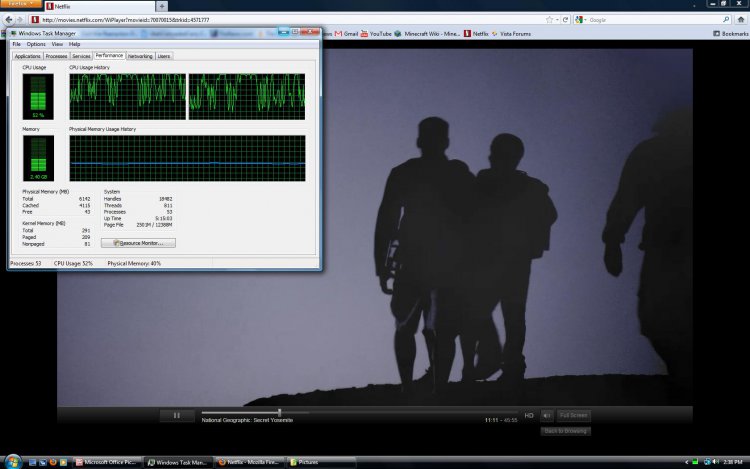Switch to Netflix Mozilla Firefox taskbar button

[x=249, y=462]
